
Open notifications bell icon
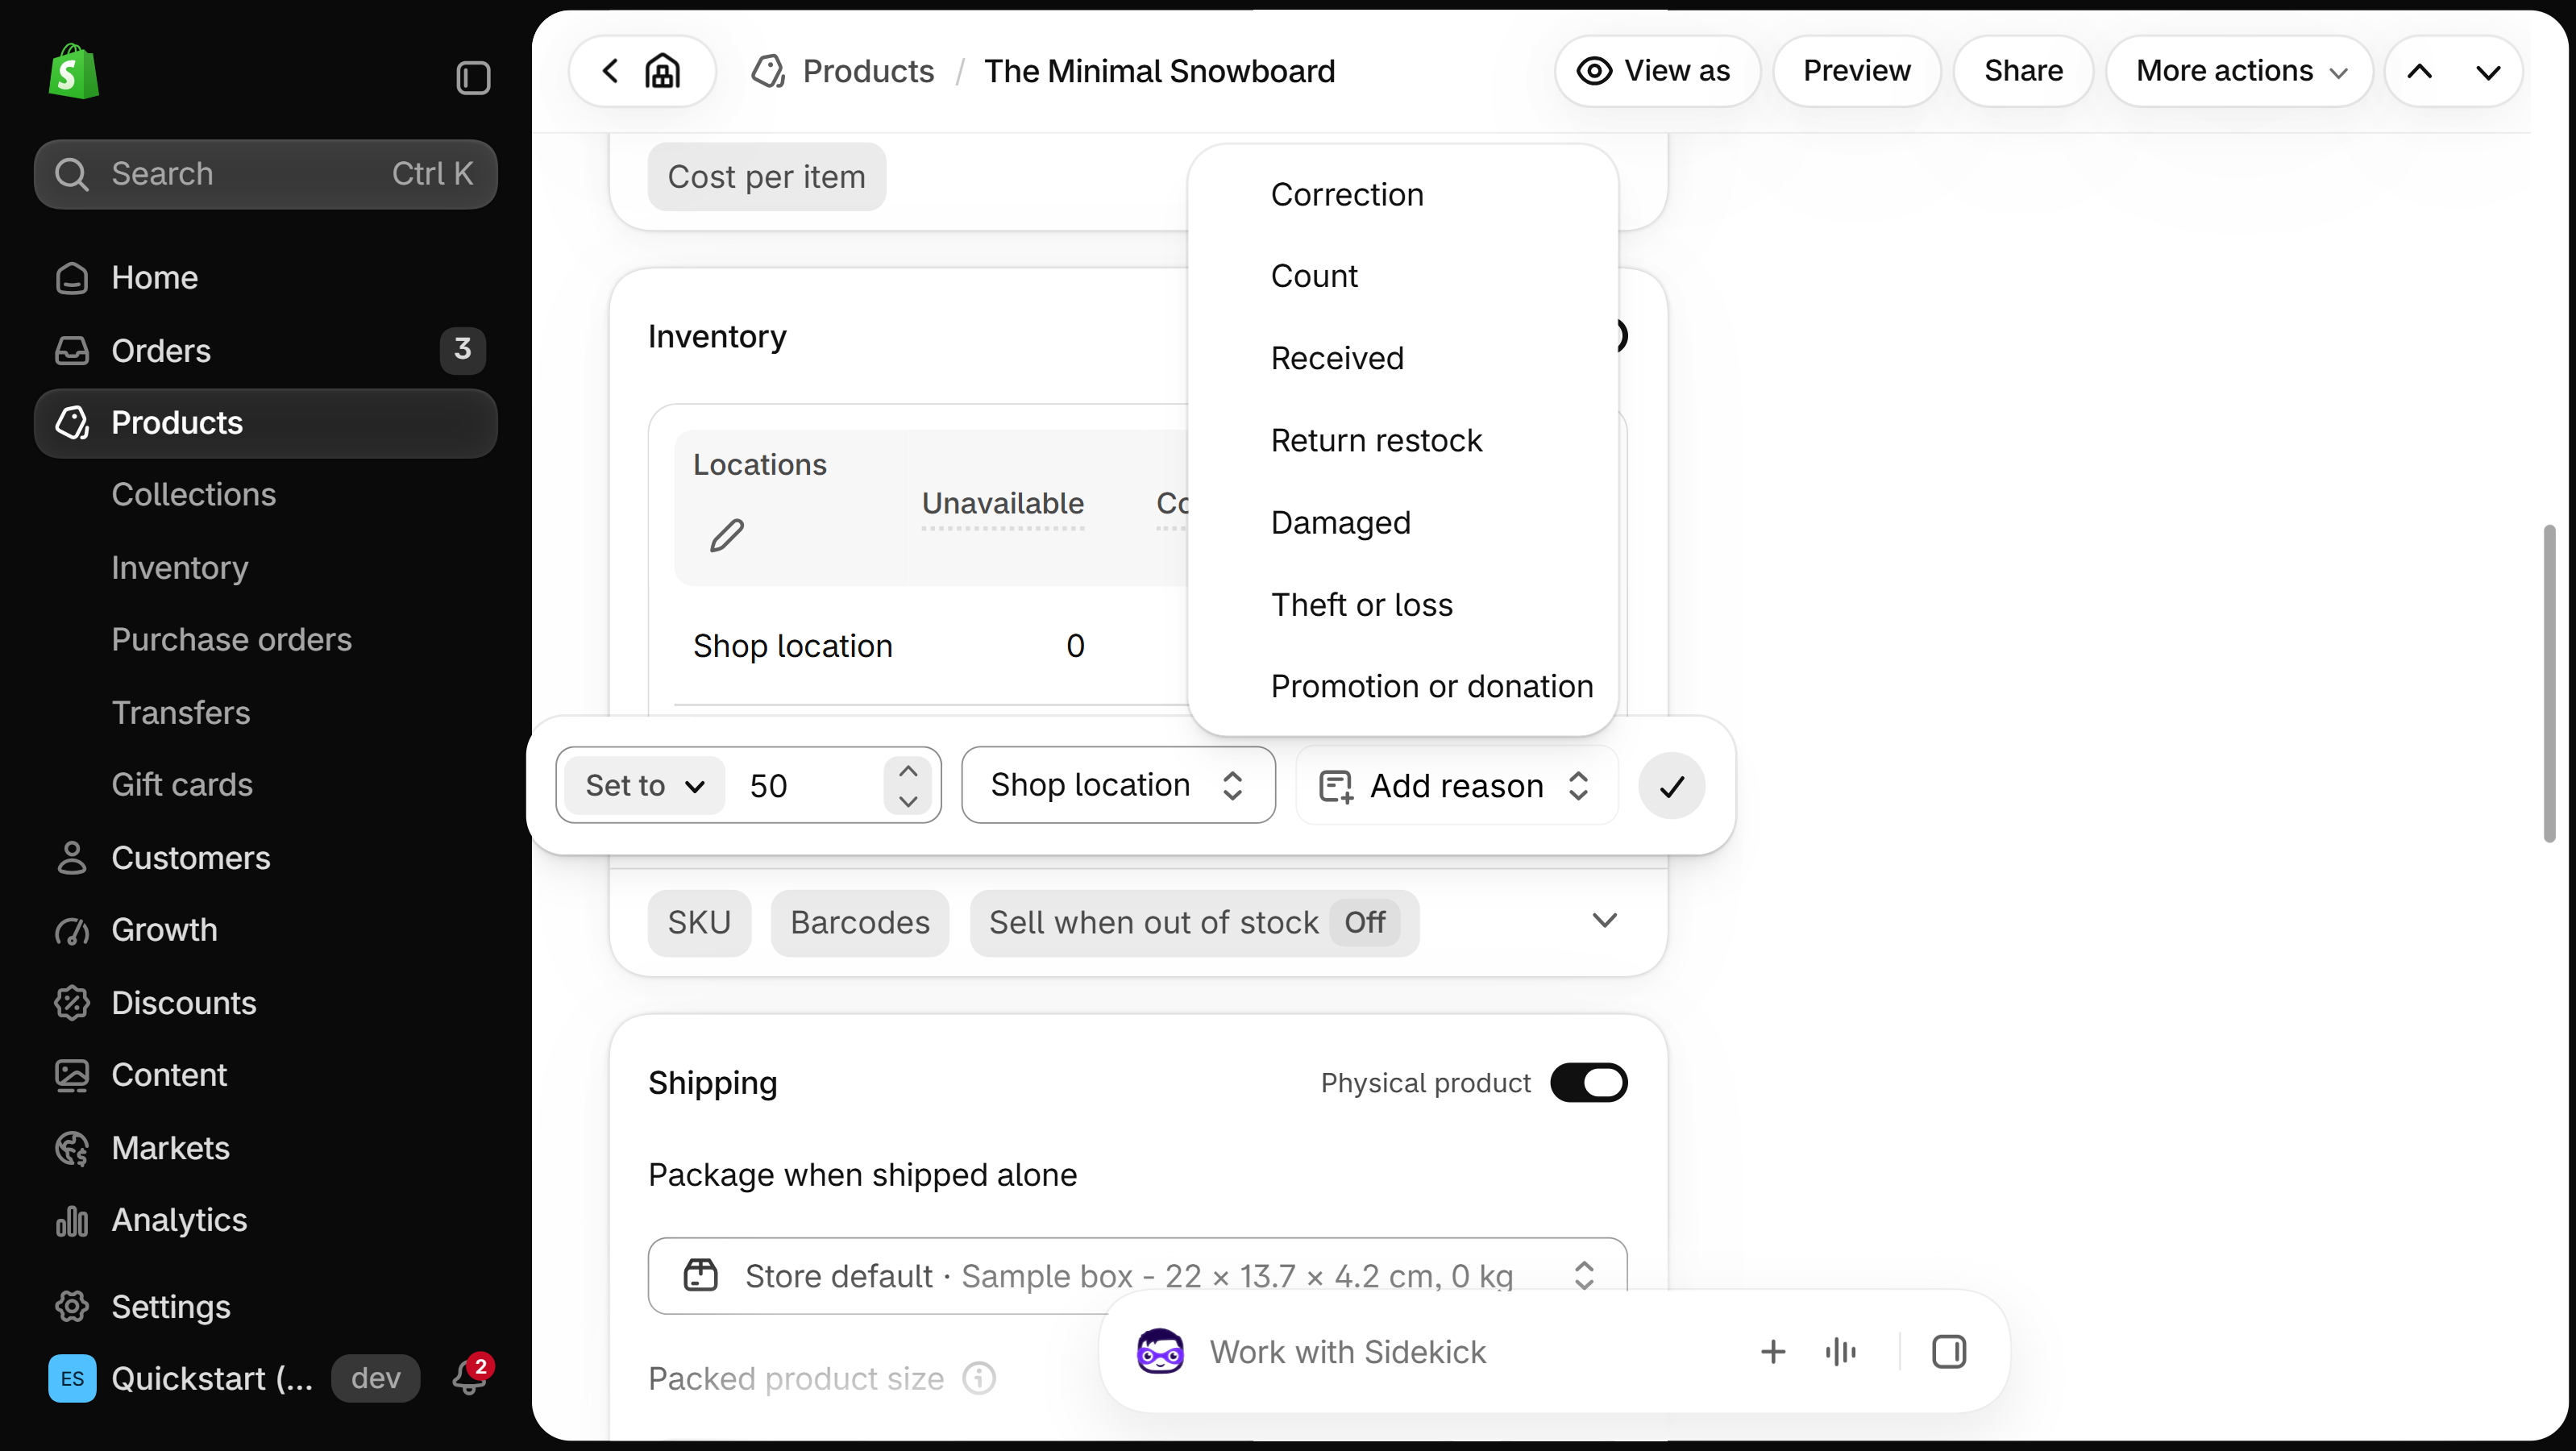pyautogui.click(x=470, y=1376)
